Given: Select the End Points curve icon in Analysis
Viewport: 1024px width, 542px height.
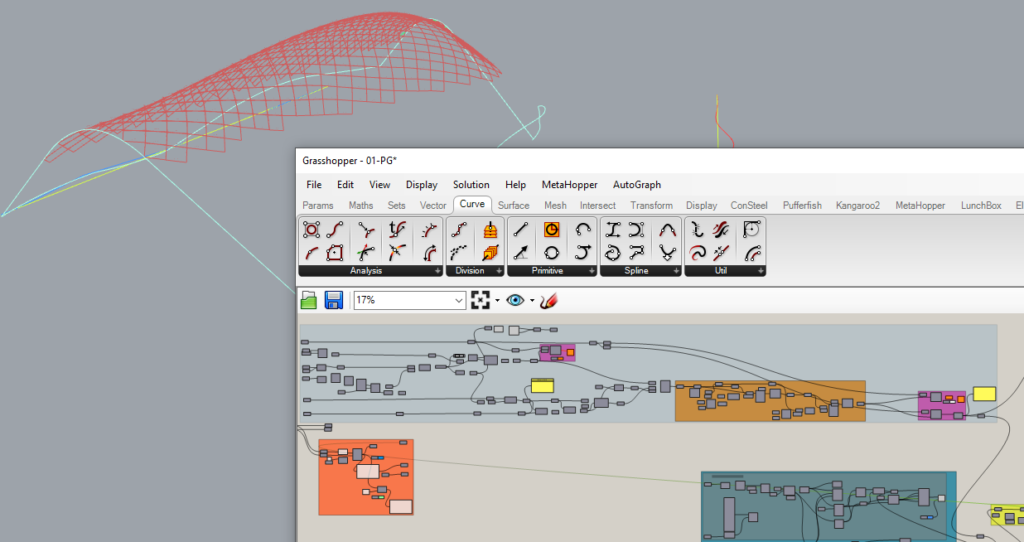Looking at the screenshot, I should pyautogui.click(x=335, y=230).
